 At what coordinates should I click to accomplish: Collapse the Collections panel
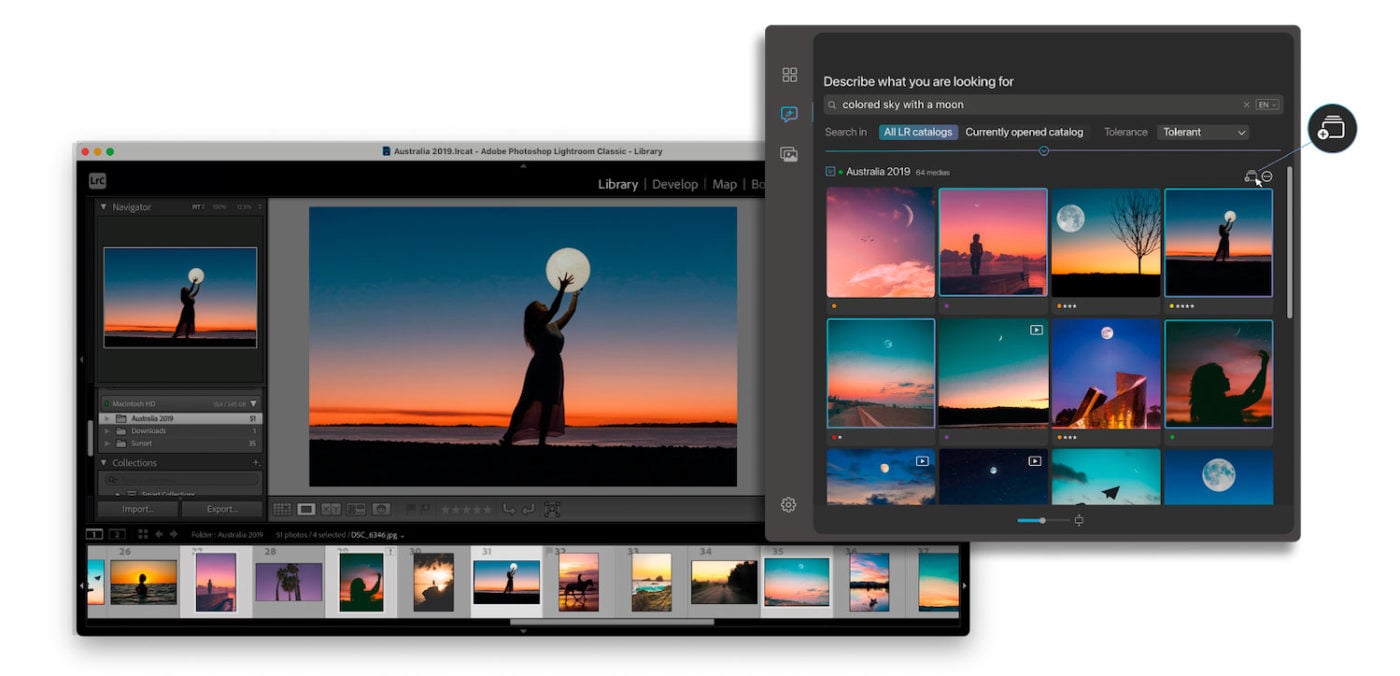(x=102, y=463)
